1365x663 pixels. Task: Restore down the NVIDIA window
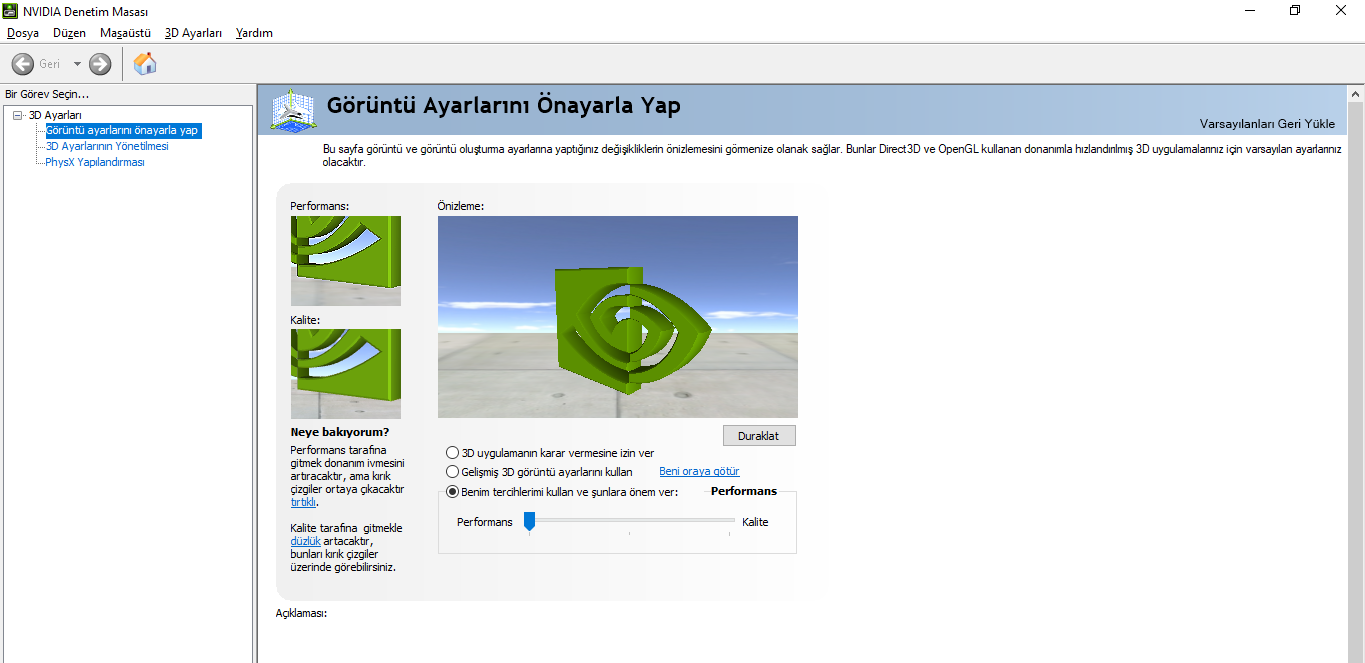pos(1295,11)
